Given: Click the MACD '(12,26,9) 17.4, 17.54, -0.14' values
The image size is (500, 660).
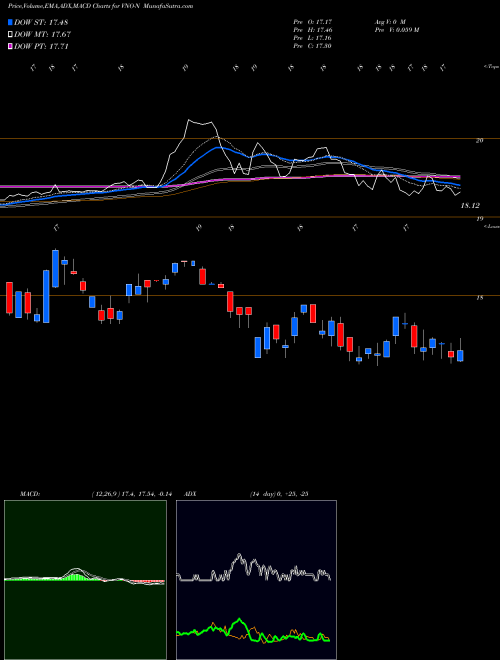Looking at the screenshot, I should pyautogui.click(x=132, y=494).
